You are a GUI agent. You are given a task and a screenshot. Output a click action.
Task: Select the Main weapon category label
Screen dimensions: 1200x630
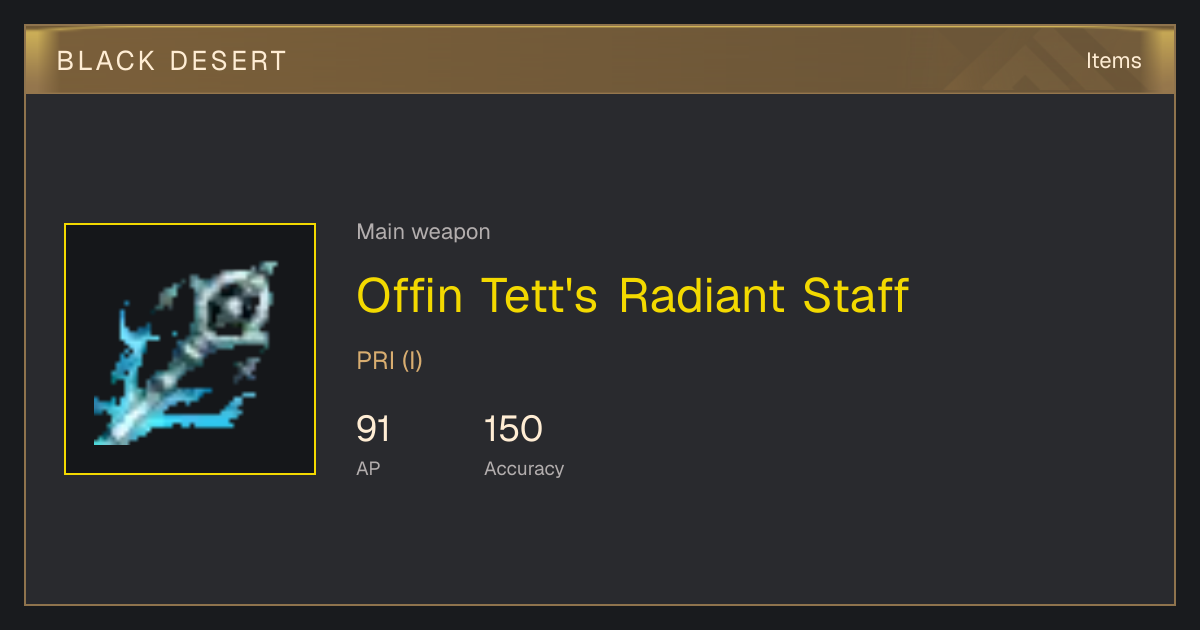point(423,232)
